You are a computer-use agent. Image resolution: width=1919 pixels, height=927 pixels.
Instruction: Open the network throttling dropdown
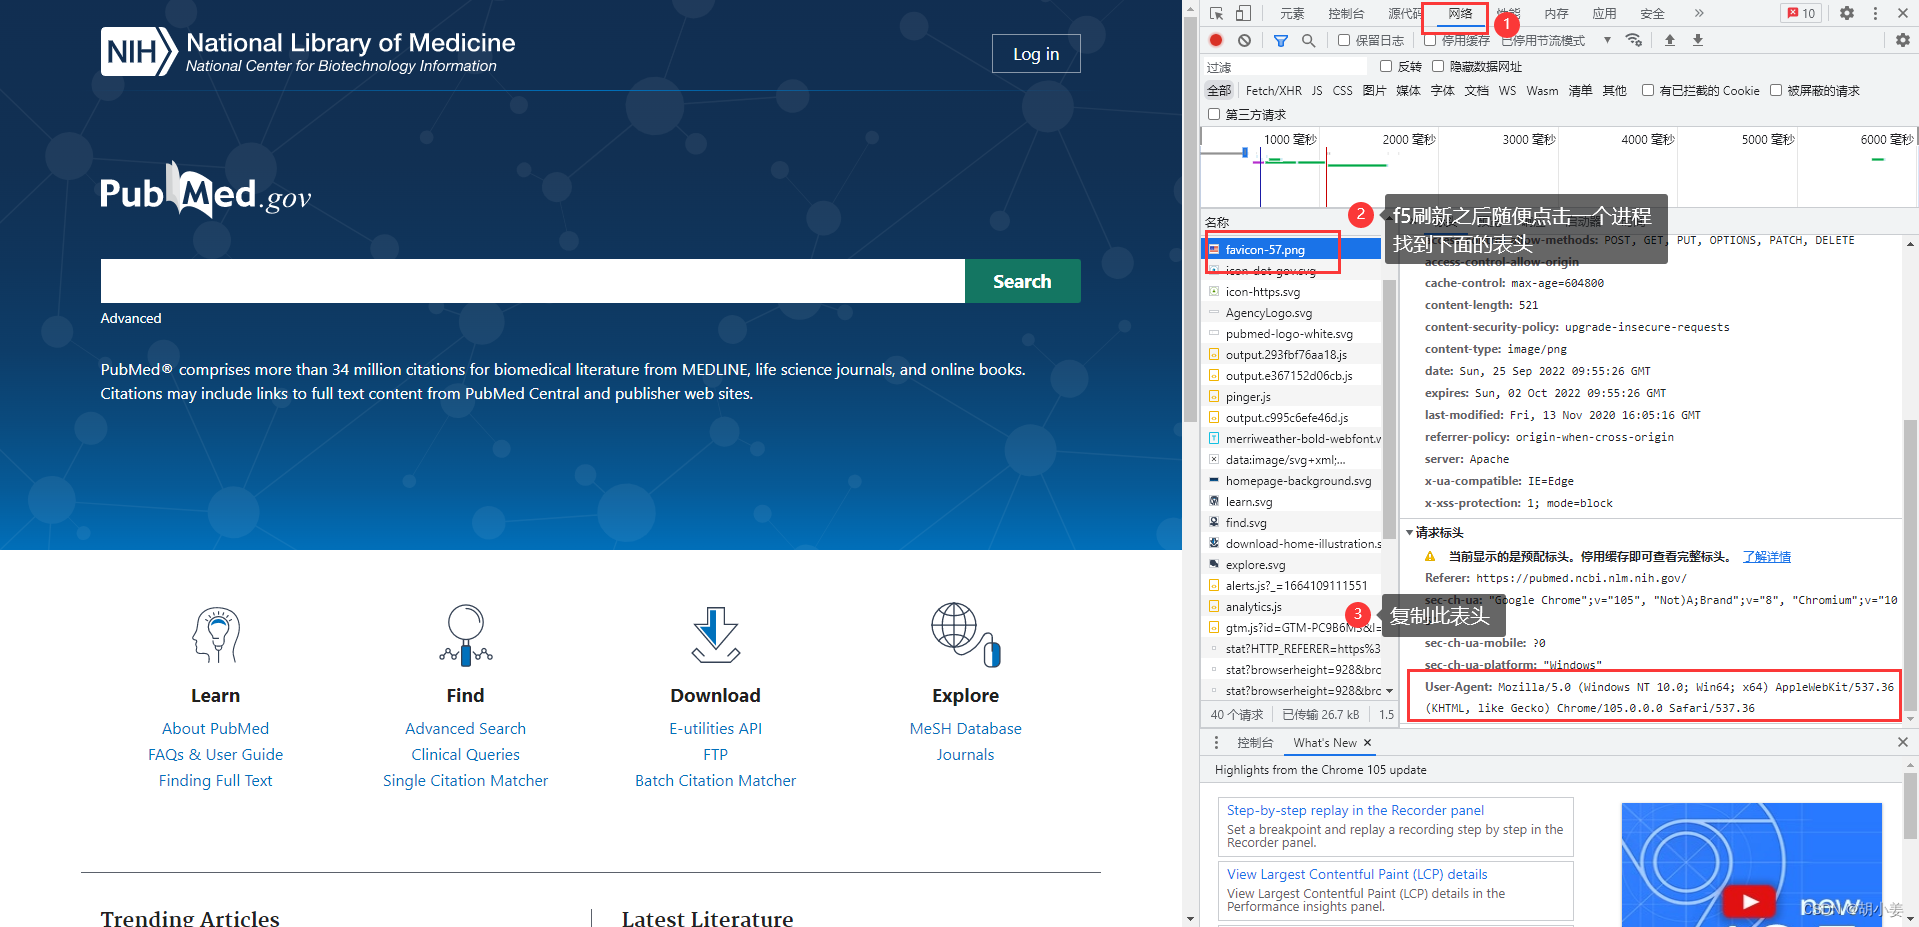(1608, 40)
